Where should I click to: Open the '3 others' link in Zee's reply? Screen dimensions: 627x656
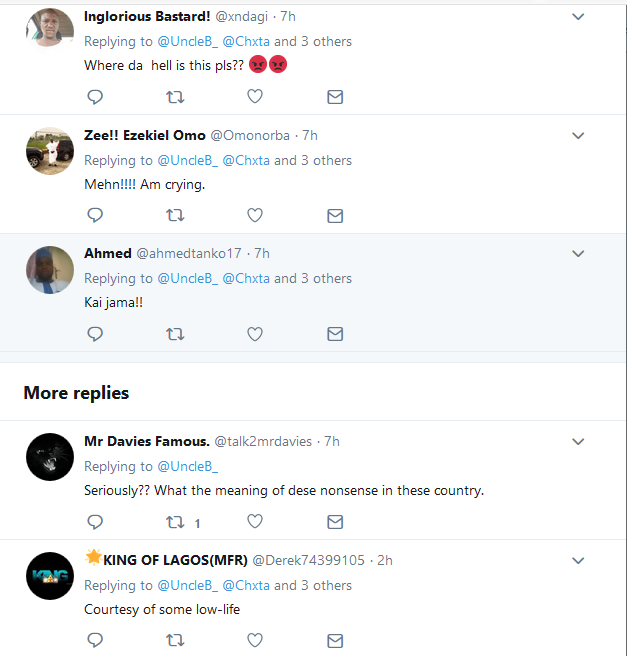point(325,160)
